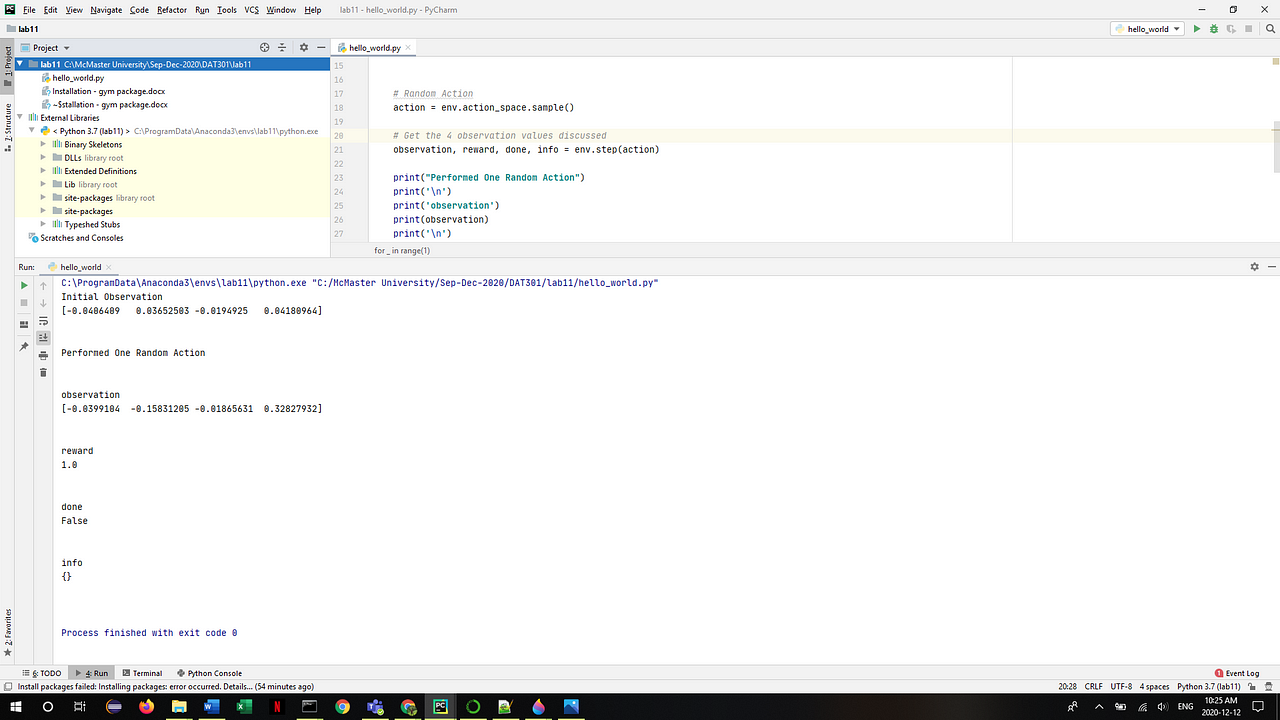Collapse the External Libraries node
Viewport: 1280px width, 720px height.
coord(22,118)
